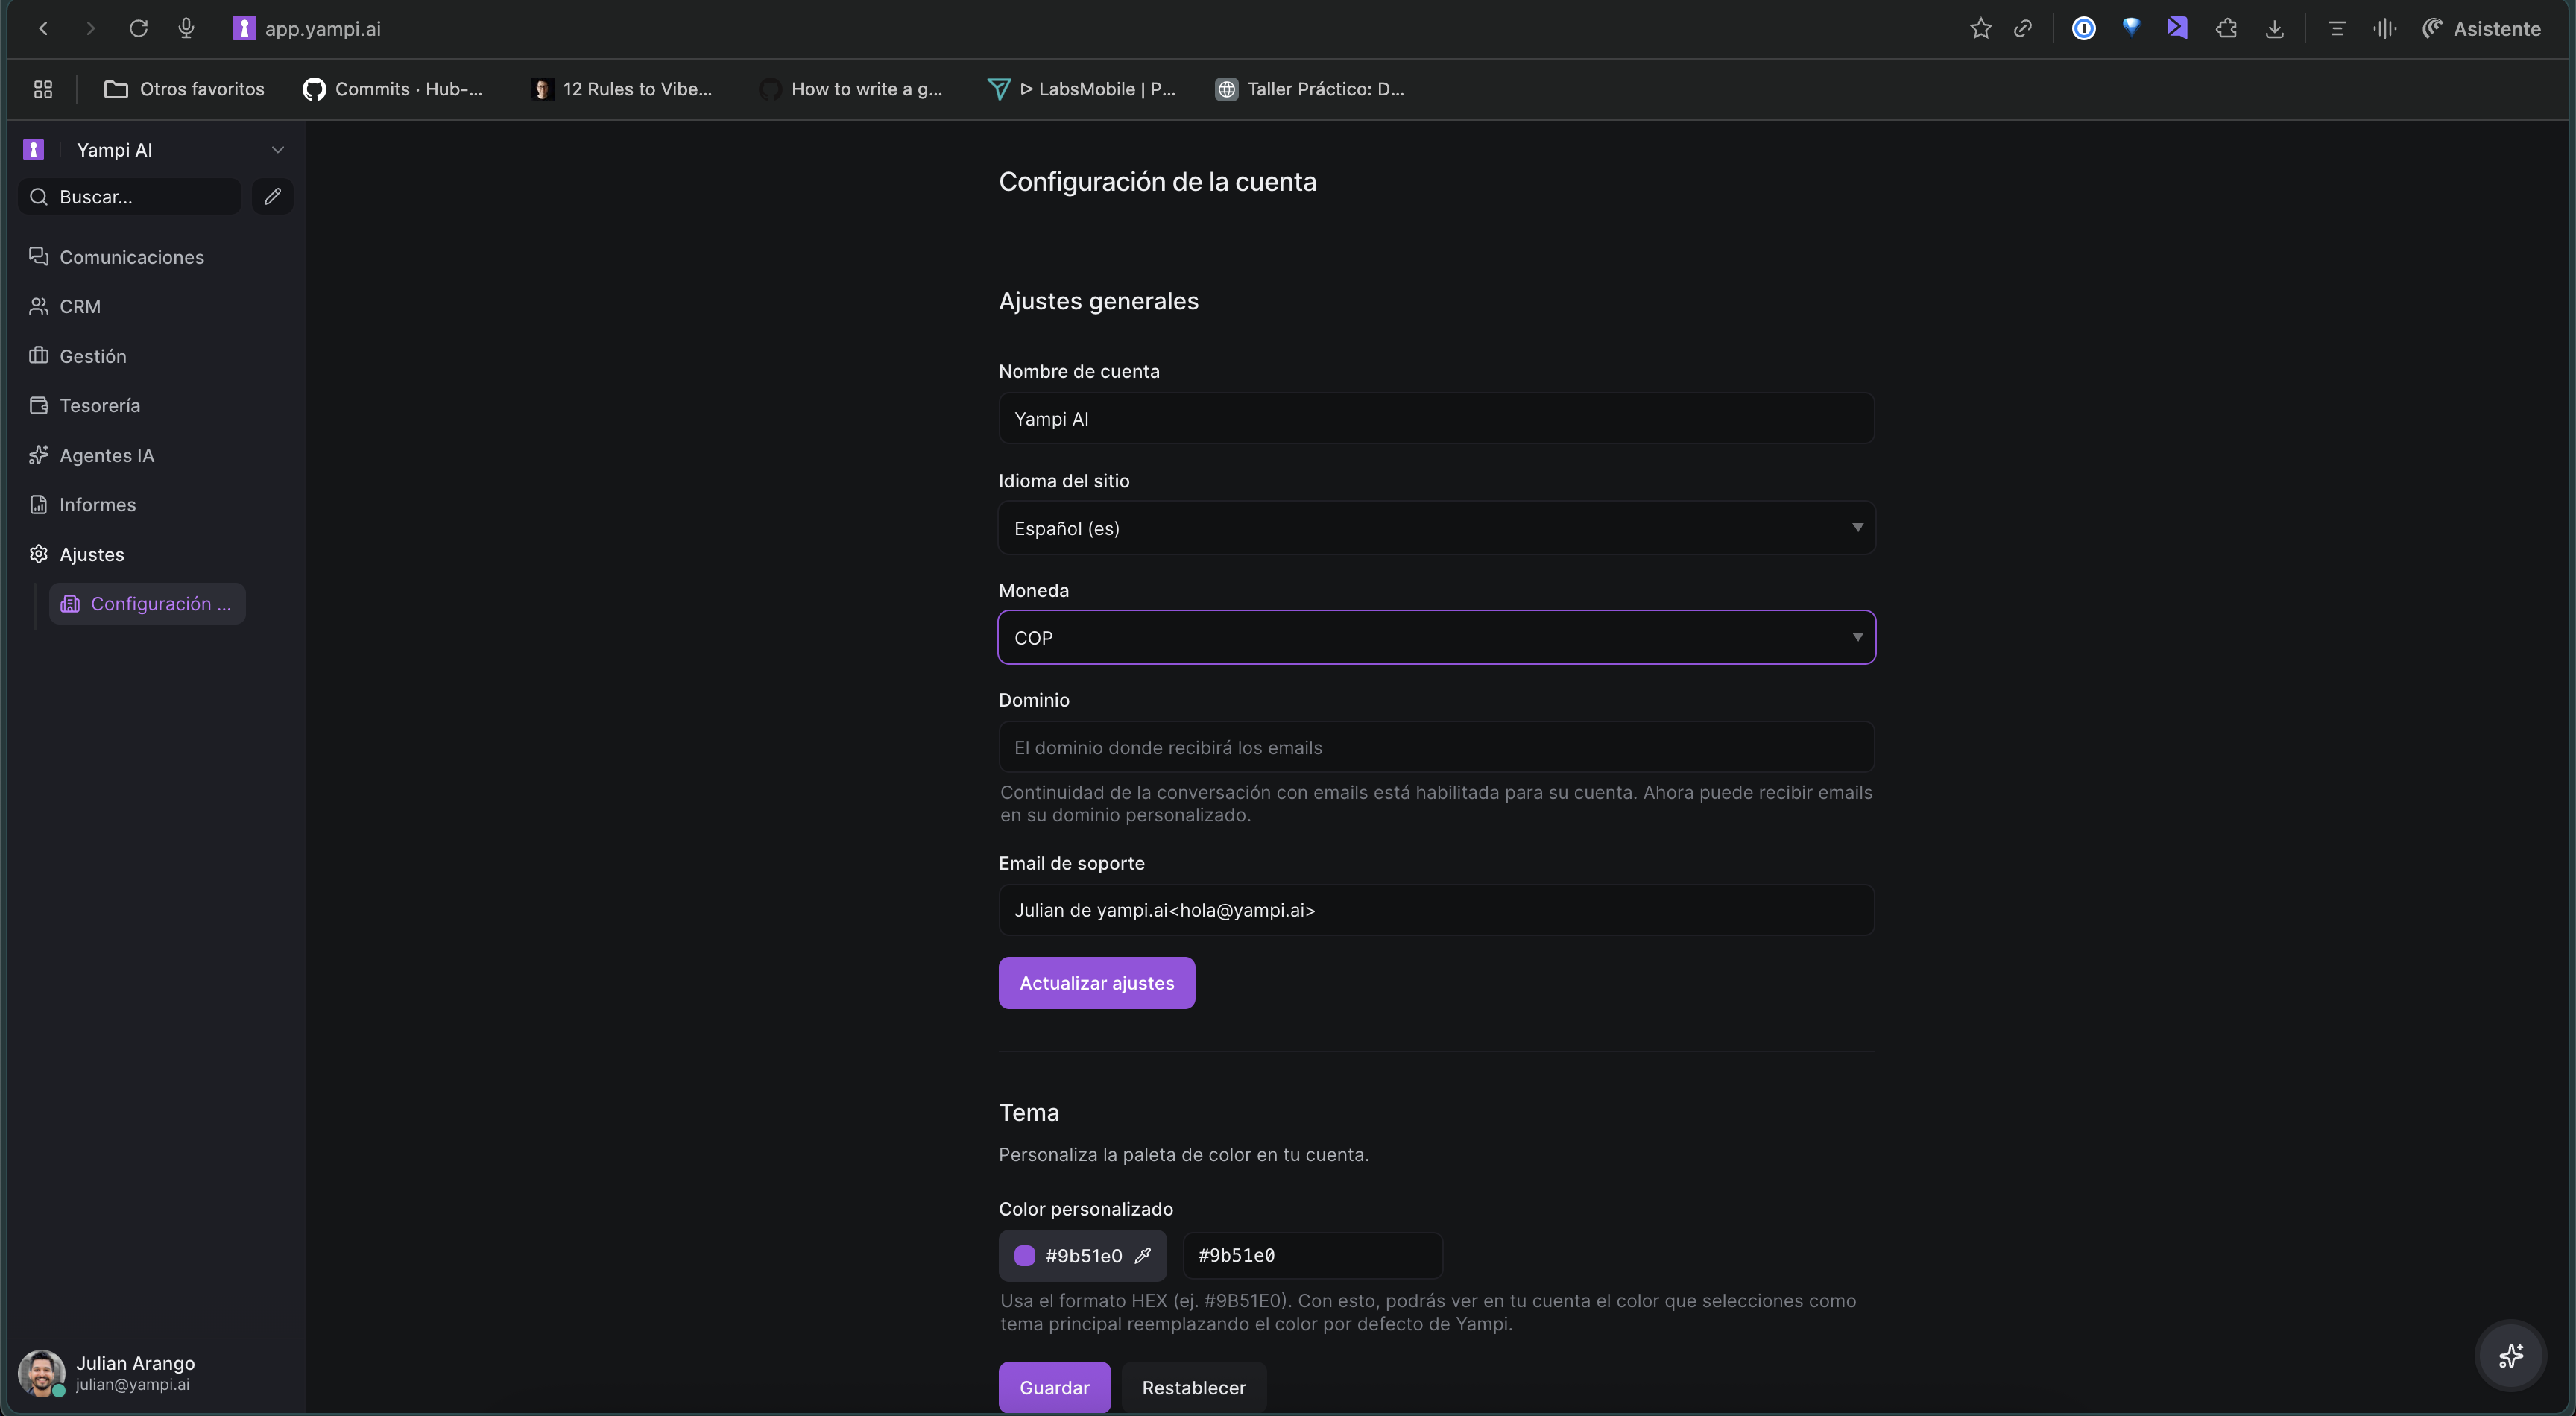The image size is (2576, 1416).
Task: Click Restablecer to reset theme color
Action: tap(1193, 1387)
